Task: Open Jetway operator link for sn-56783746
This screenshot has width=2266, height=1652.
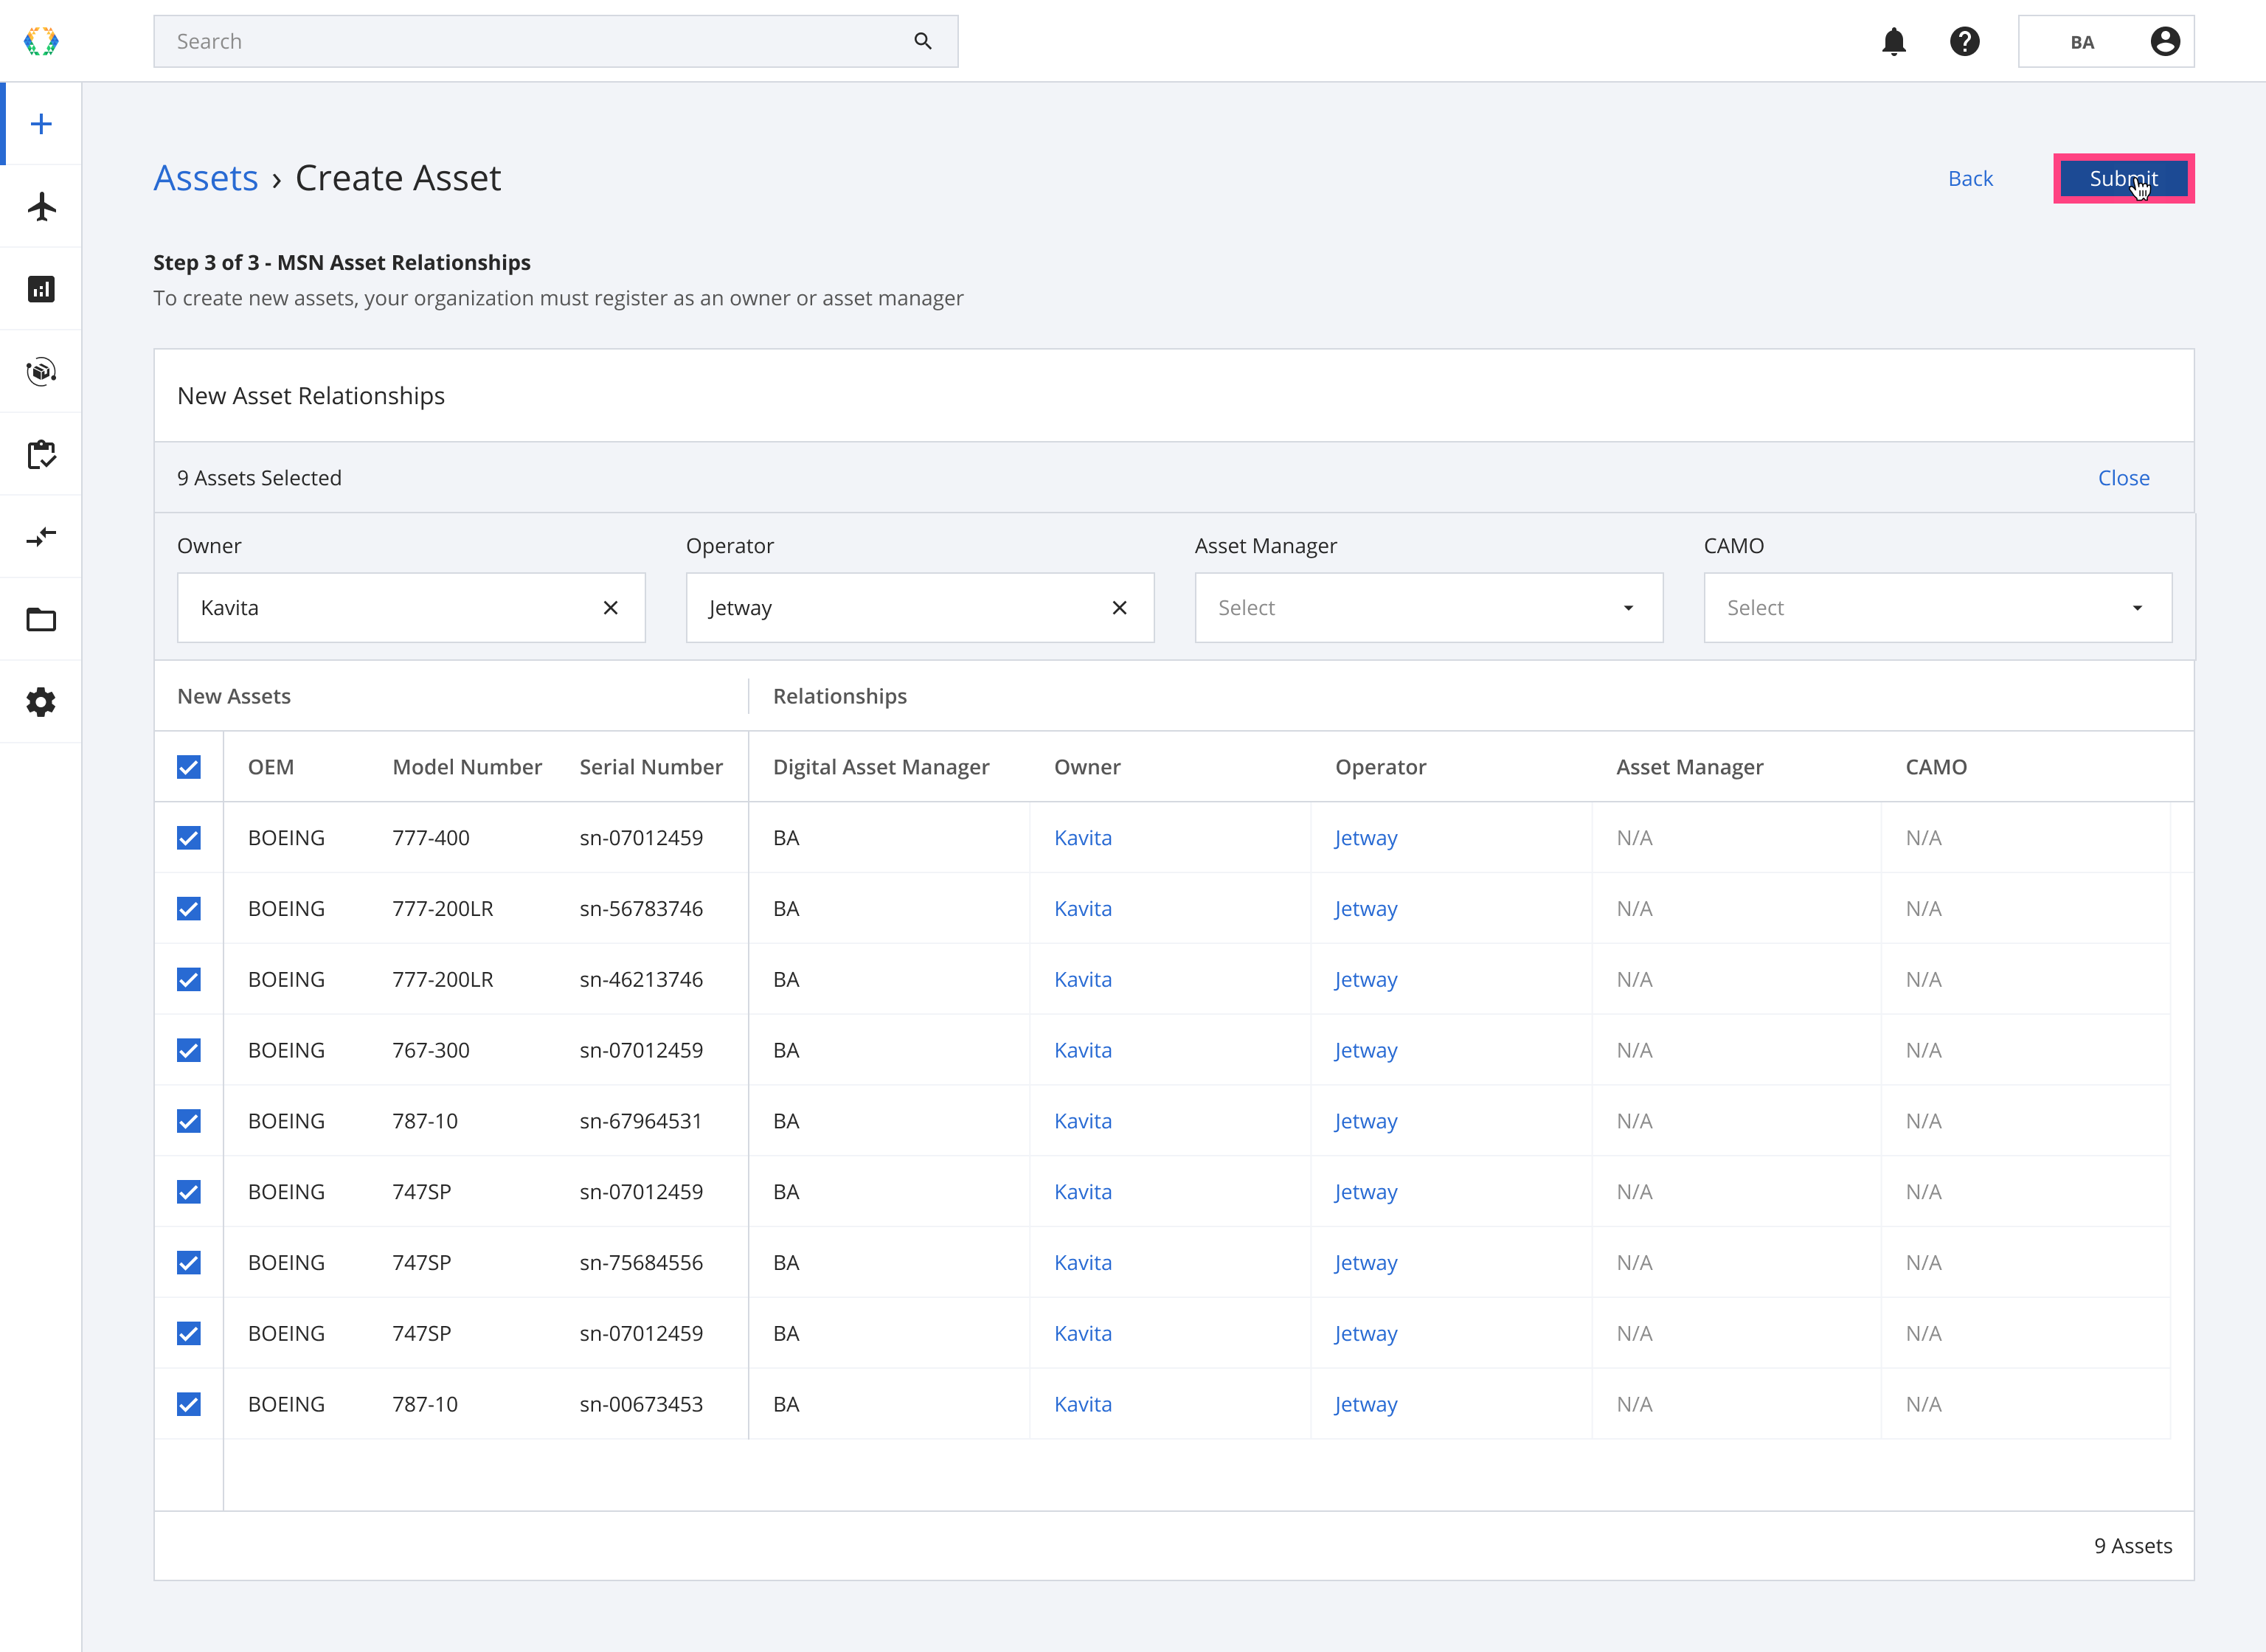Action: tap(1365, 909)
